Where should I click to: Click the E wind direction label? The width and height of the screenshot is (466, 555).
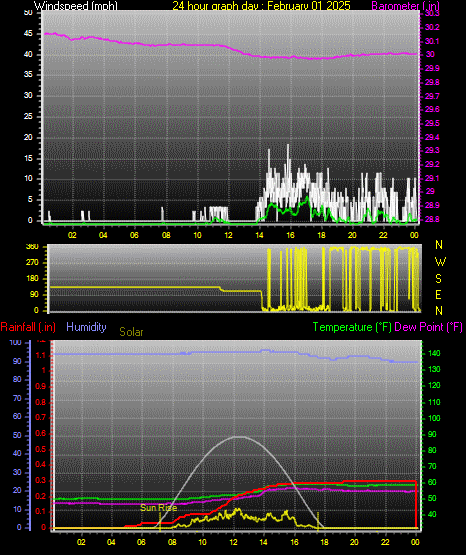[x=438, y=294]
